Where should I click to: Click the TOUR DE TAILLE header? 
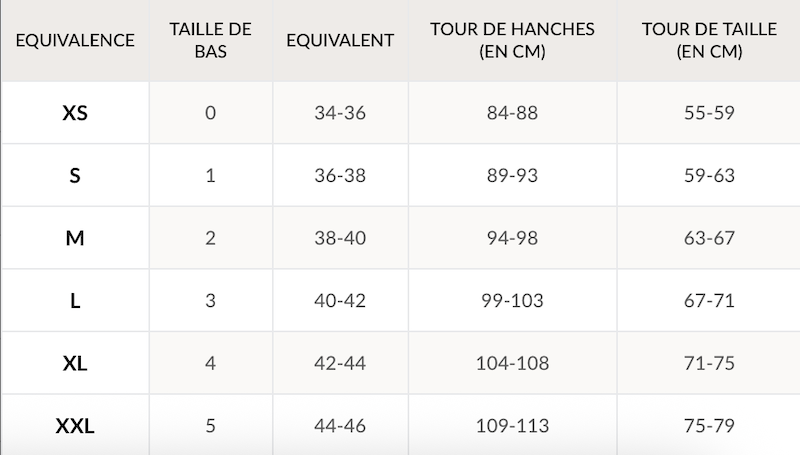pyautogui.click(x=708, y=41)
